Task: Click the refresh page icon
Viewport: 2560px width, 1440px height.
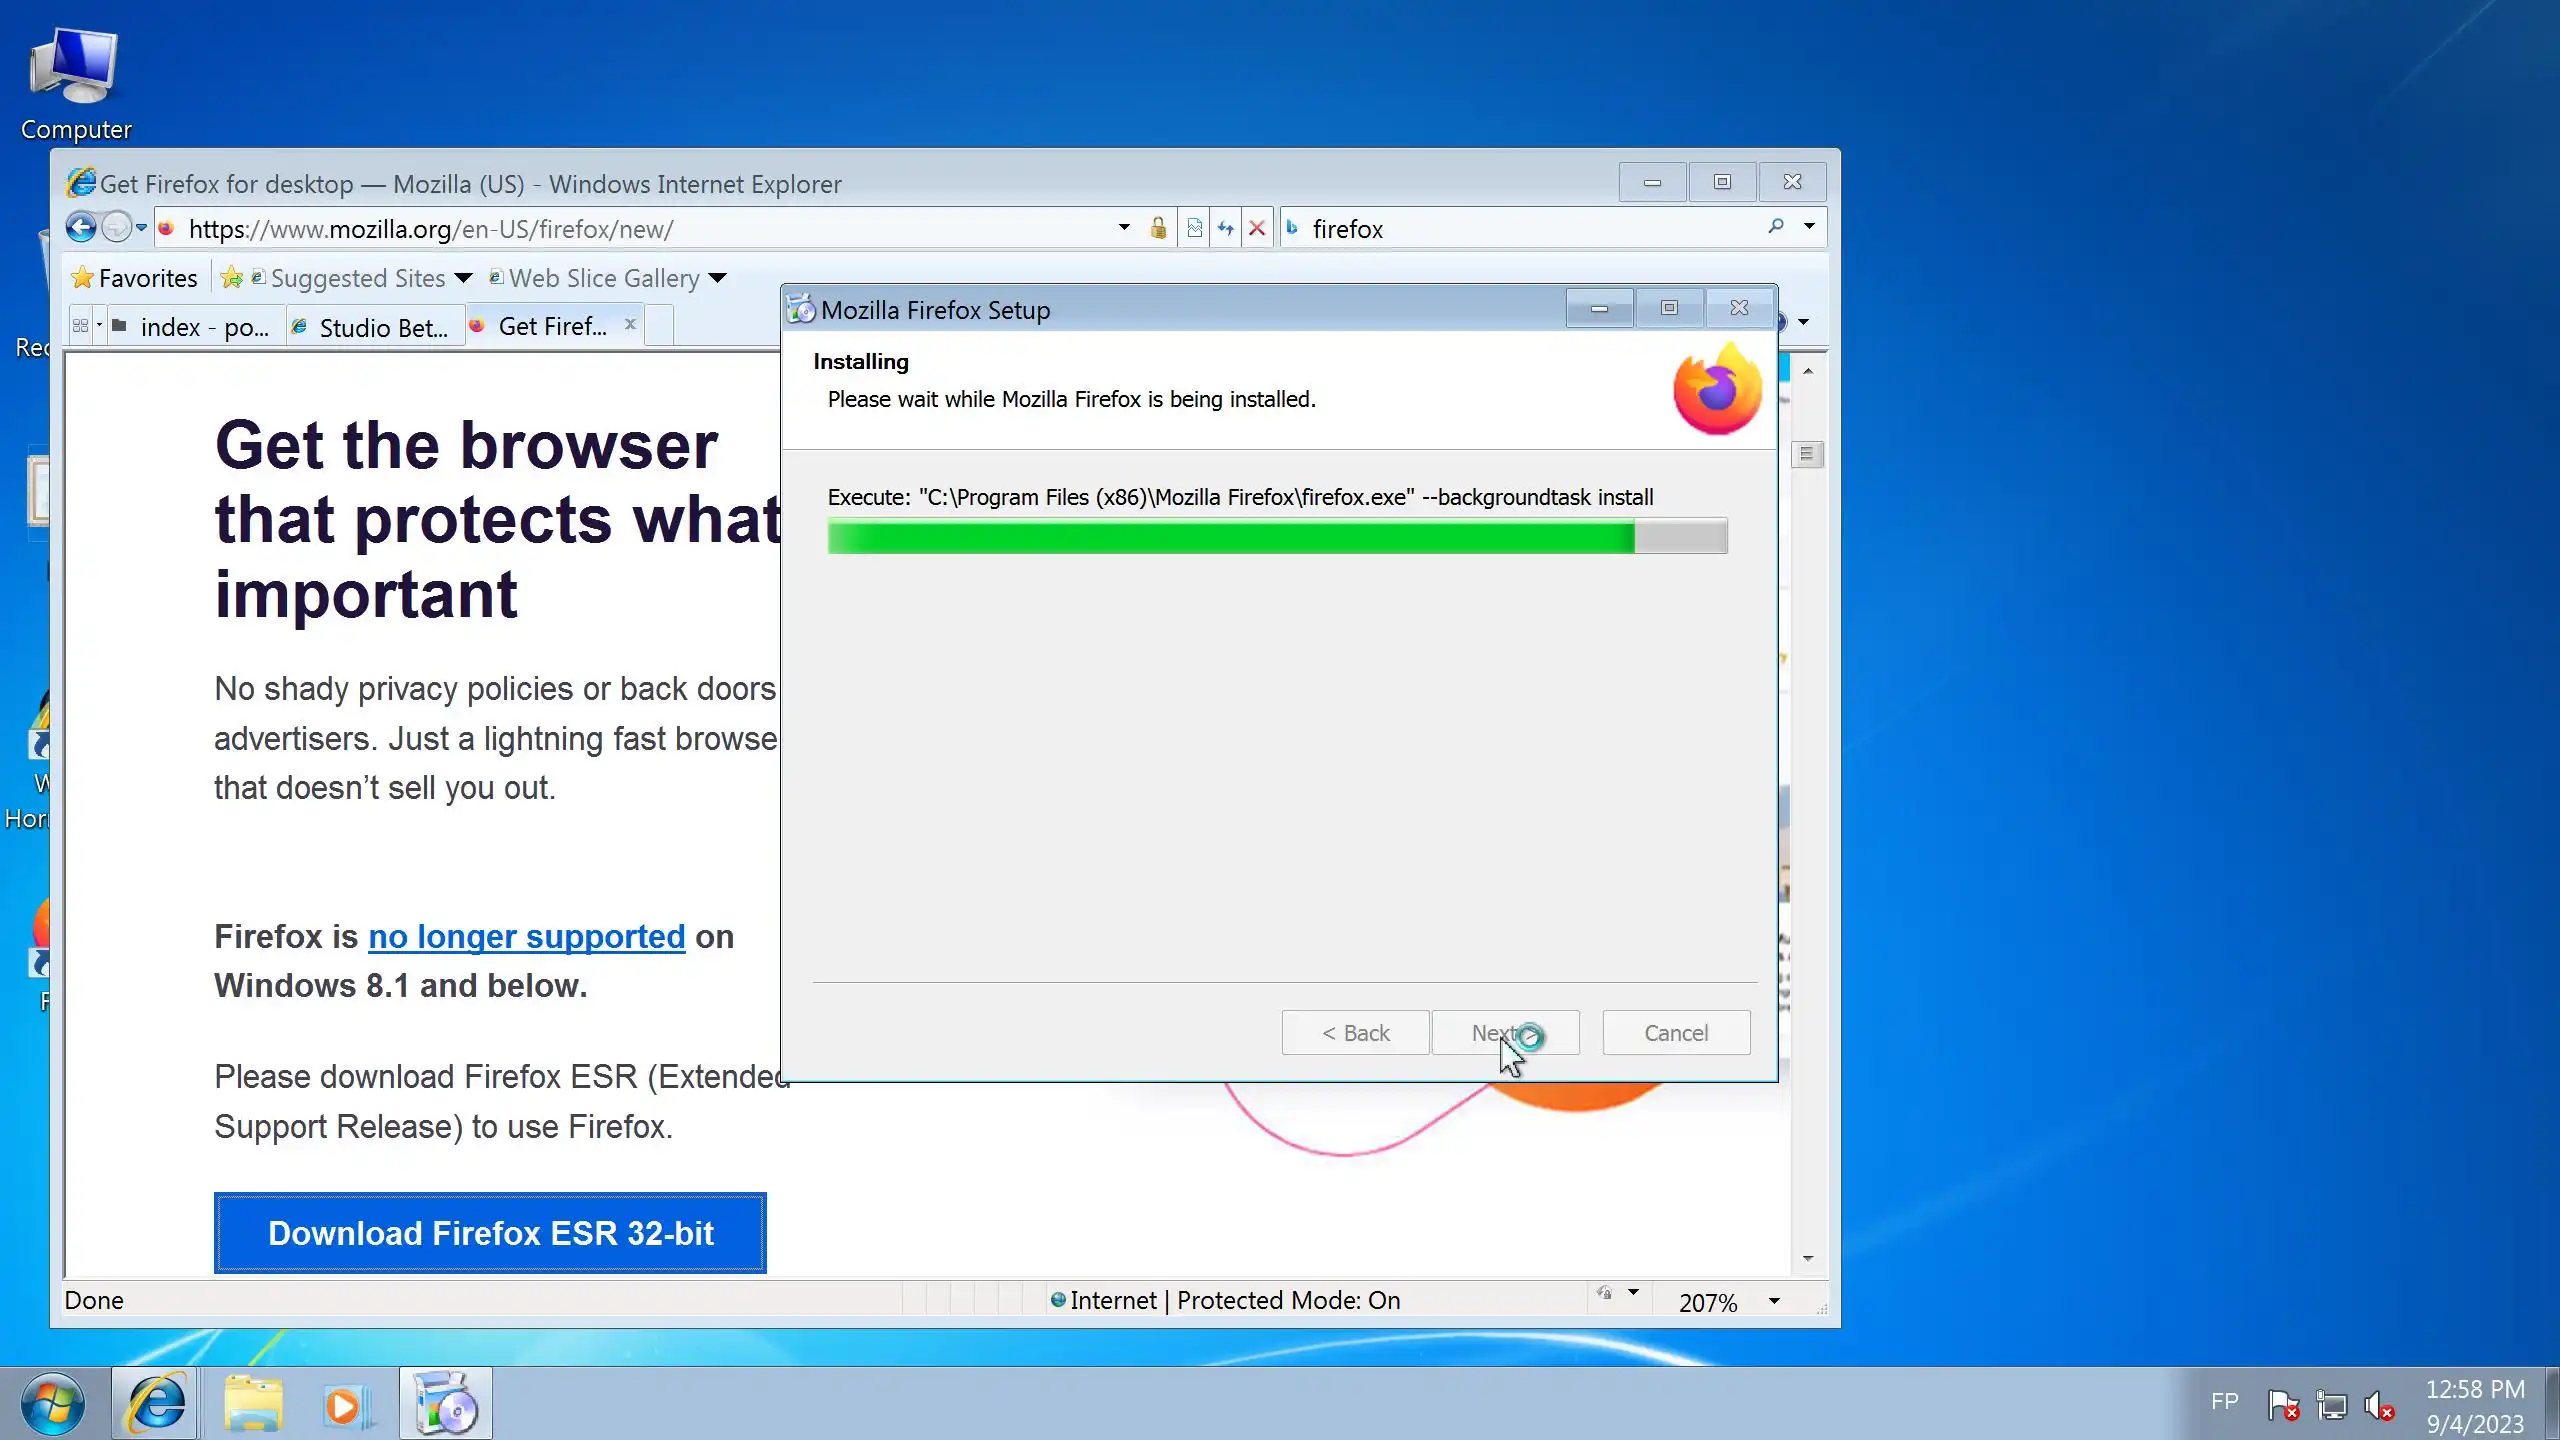Action: point(1226,228)
